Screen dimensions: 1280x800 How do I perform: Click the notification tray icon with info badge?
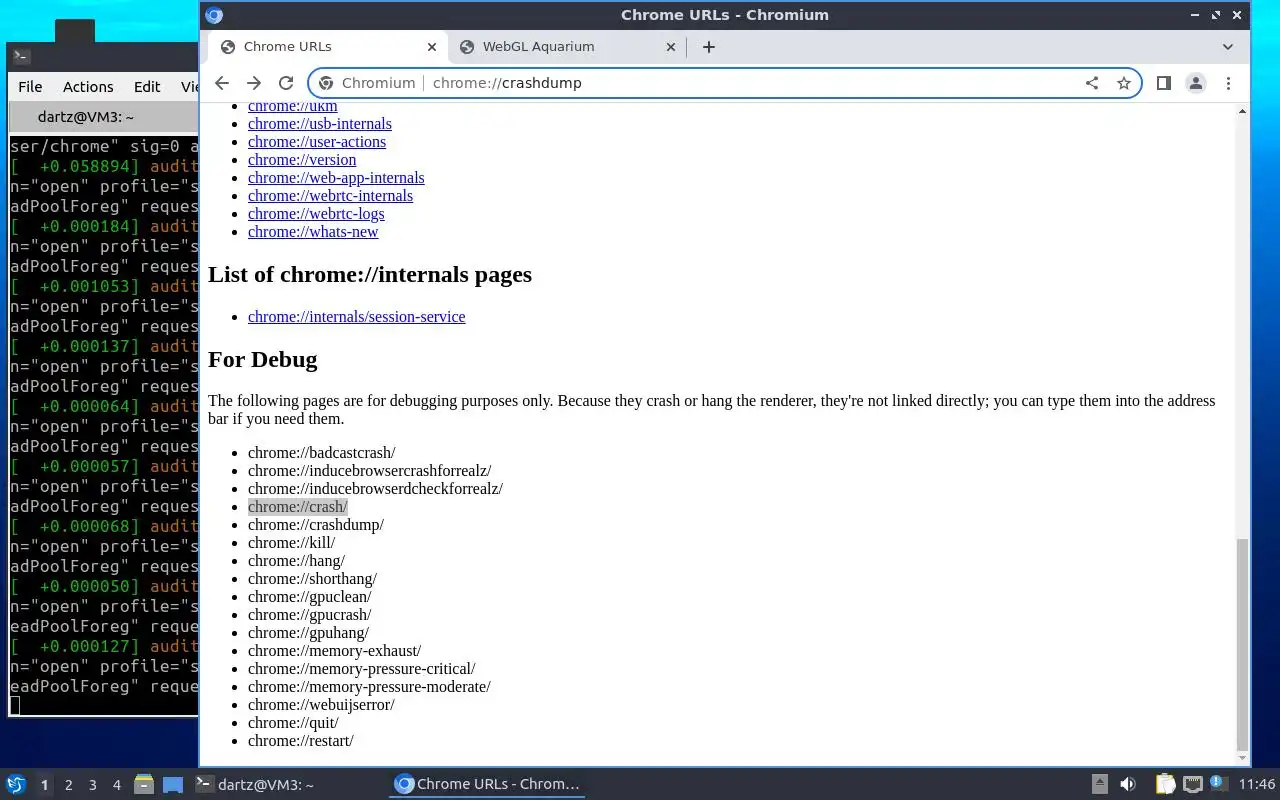(1218, 785)
